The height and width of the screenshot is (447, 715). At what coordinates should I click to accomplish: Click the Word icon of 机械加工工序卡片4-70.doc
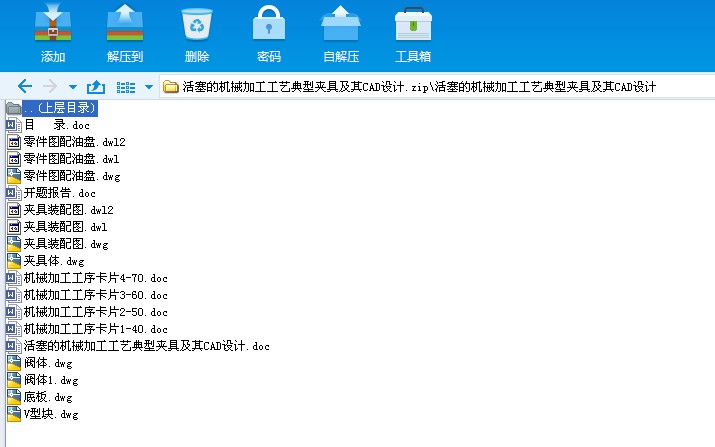tap(14, 278)
